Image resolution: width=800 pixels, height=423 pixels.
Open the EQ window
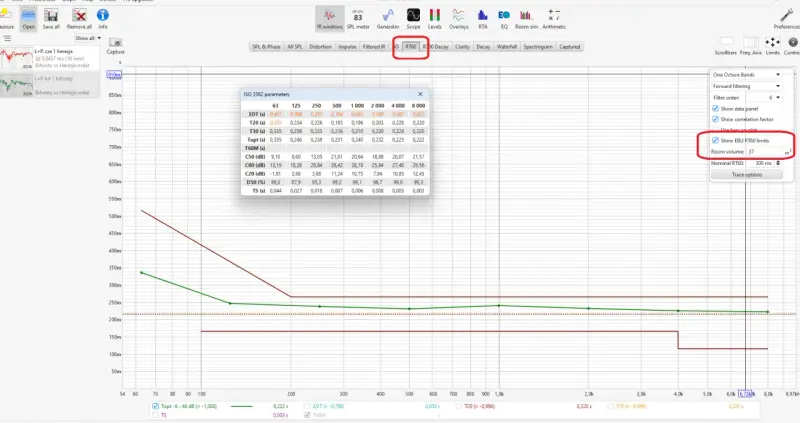click(x=504, y=19)
